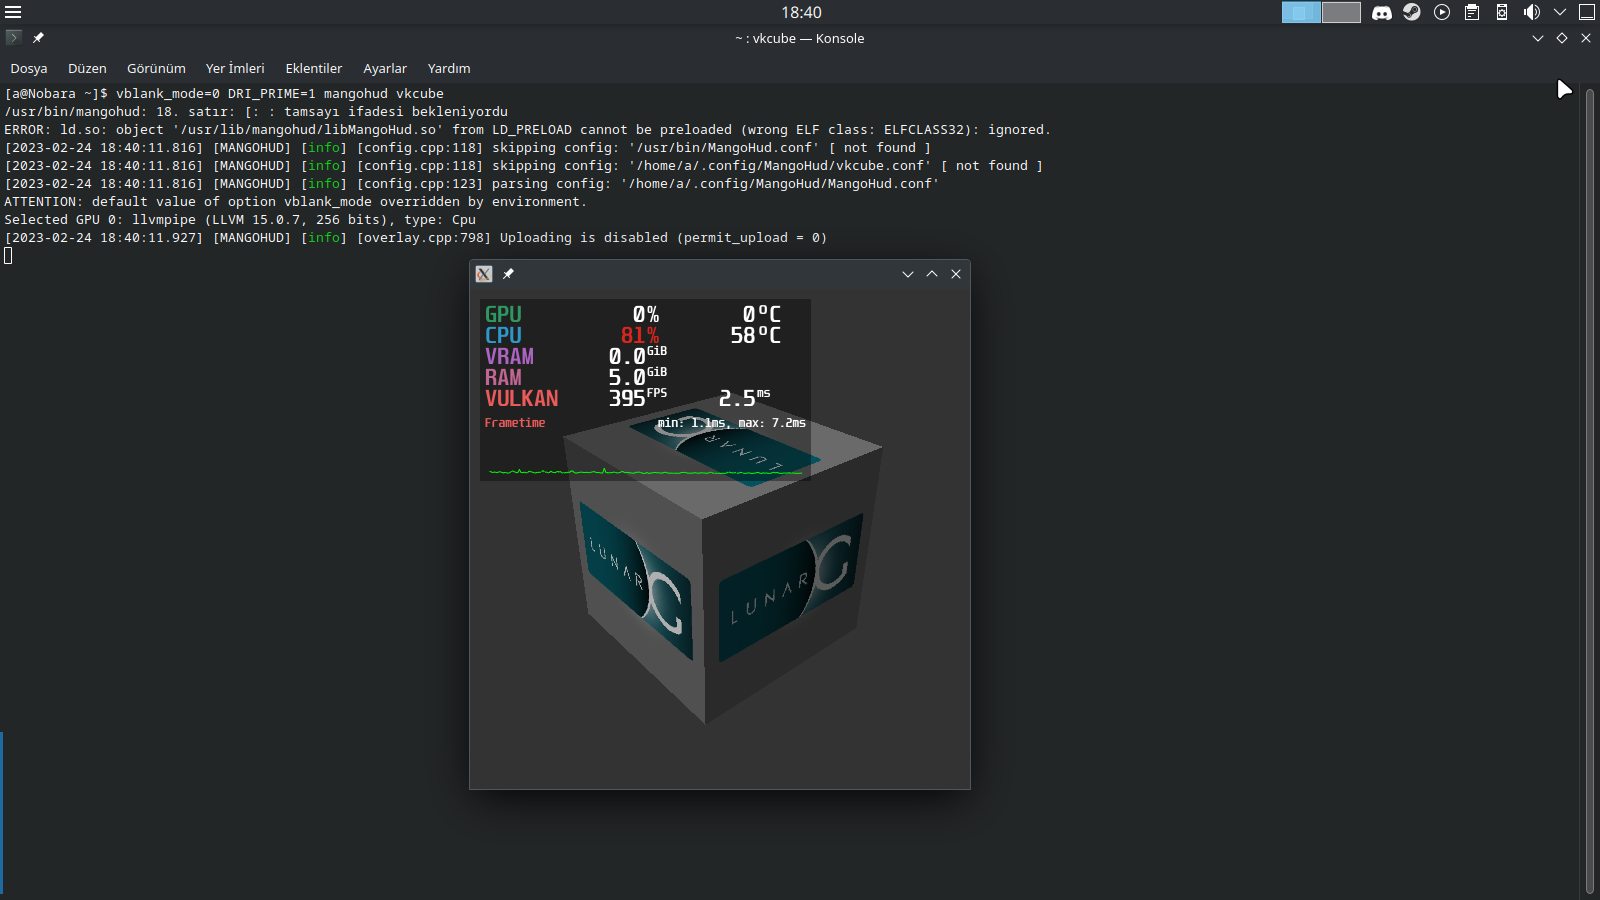
Task: Open the audio volume tray icon
Action: (1532, 12)
